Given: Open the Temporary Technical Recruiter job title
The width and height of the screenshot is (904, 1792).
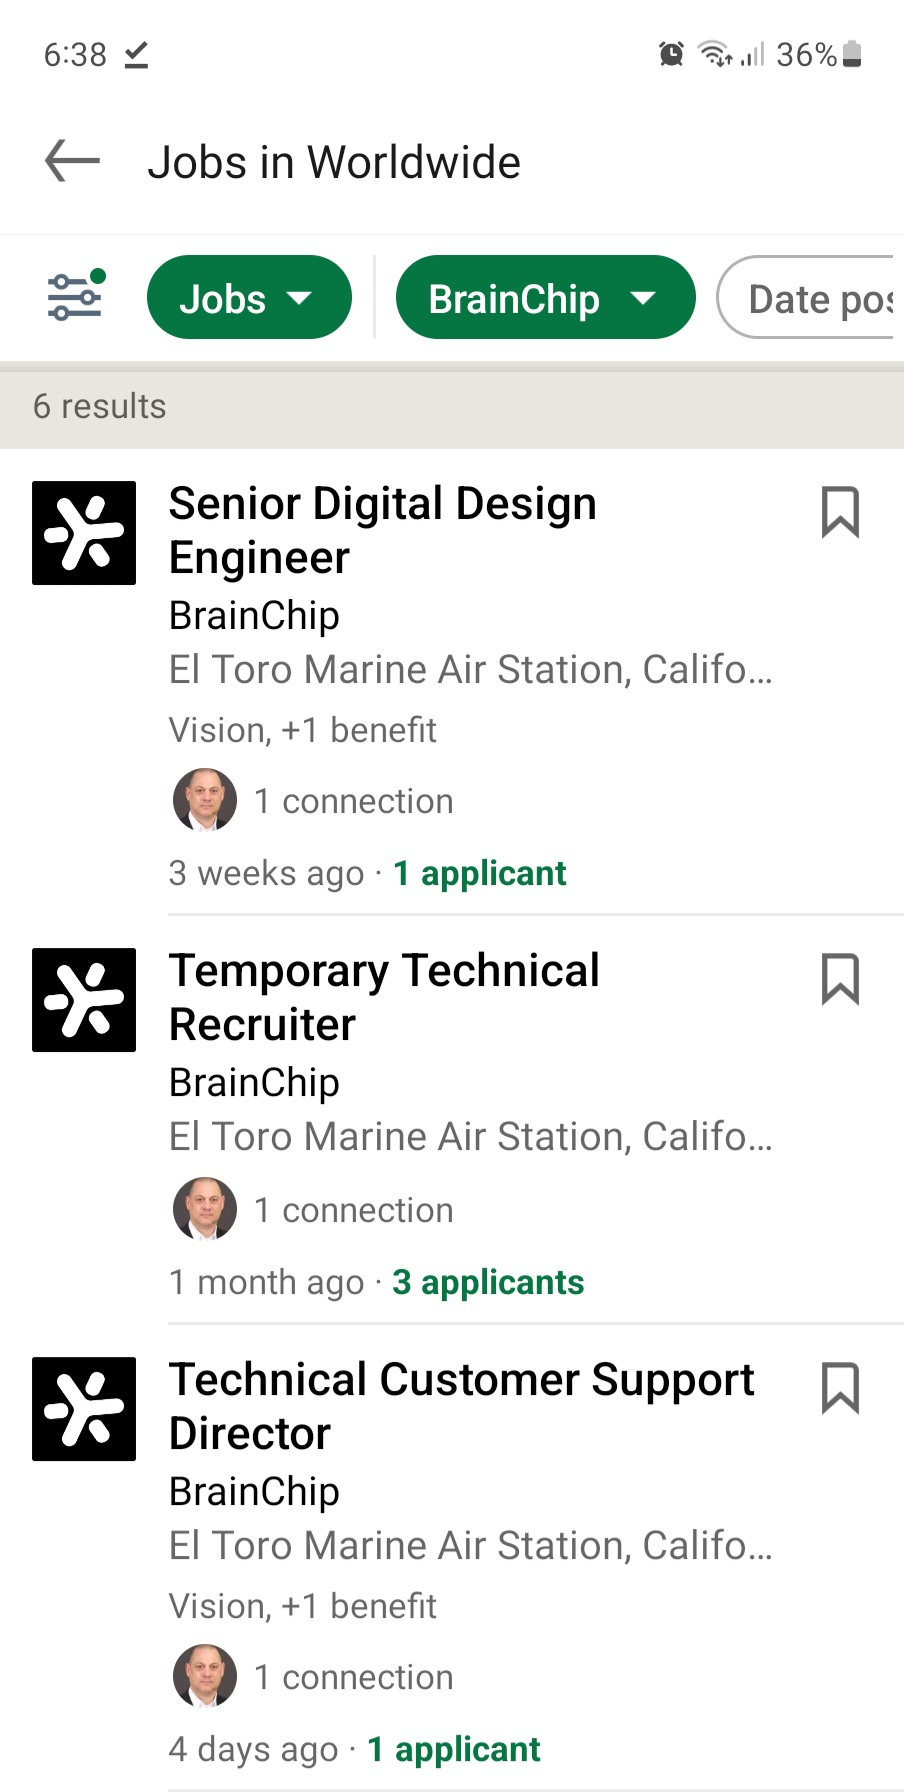Looking at the screenshot, I should coord(384,997).
